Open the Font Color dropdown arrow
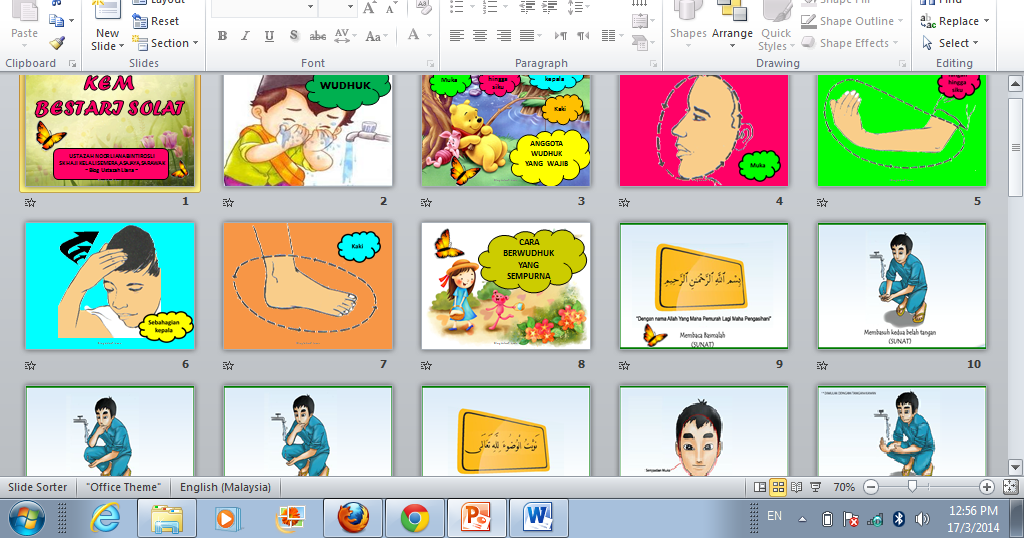This screenshot has height=538, width=1024. coord(429,36)
